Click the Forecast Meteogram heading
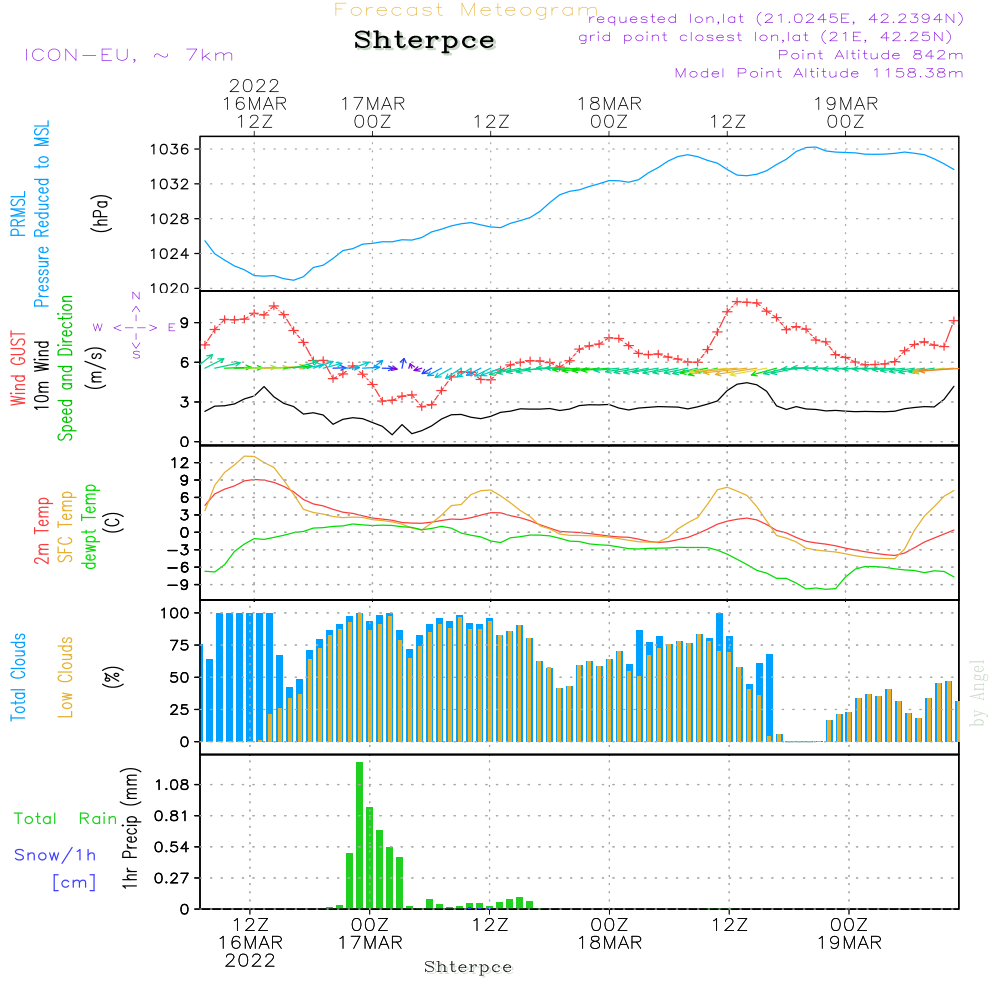This screenshot has width=1000, height=1000. coord(466,10)
